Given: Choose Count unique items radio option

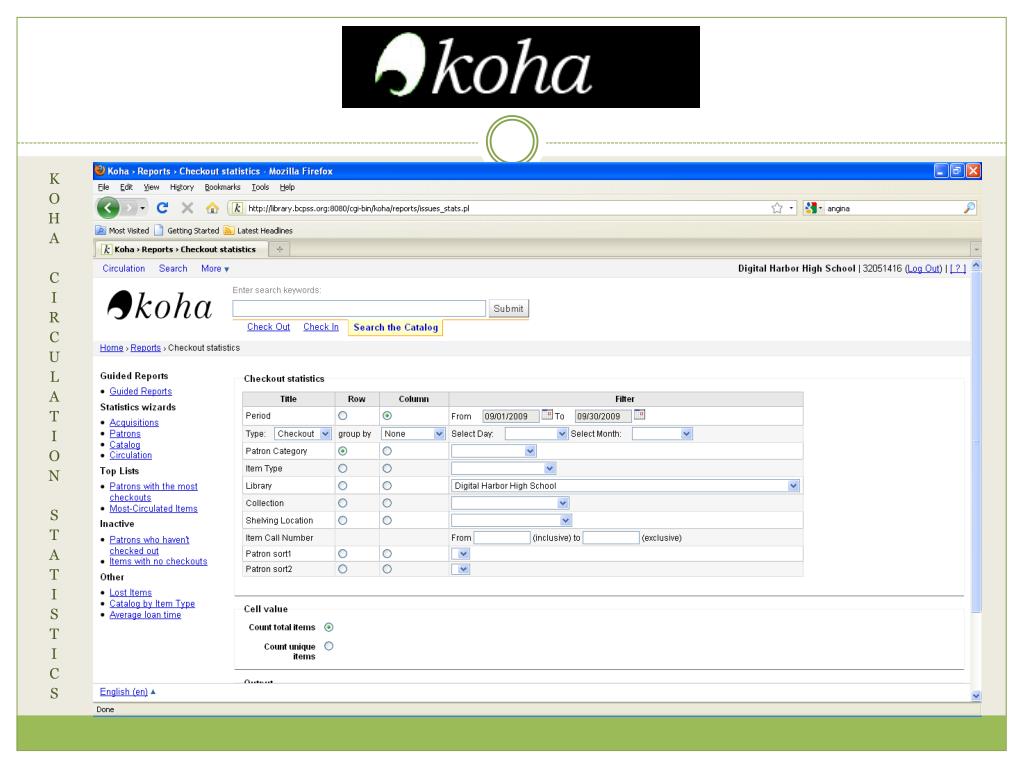Looking at the screenshot, I should click(329, 646).
